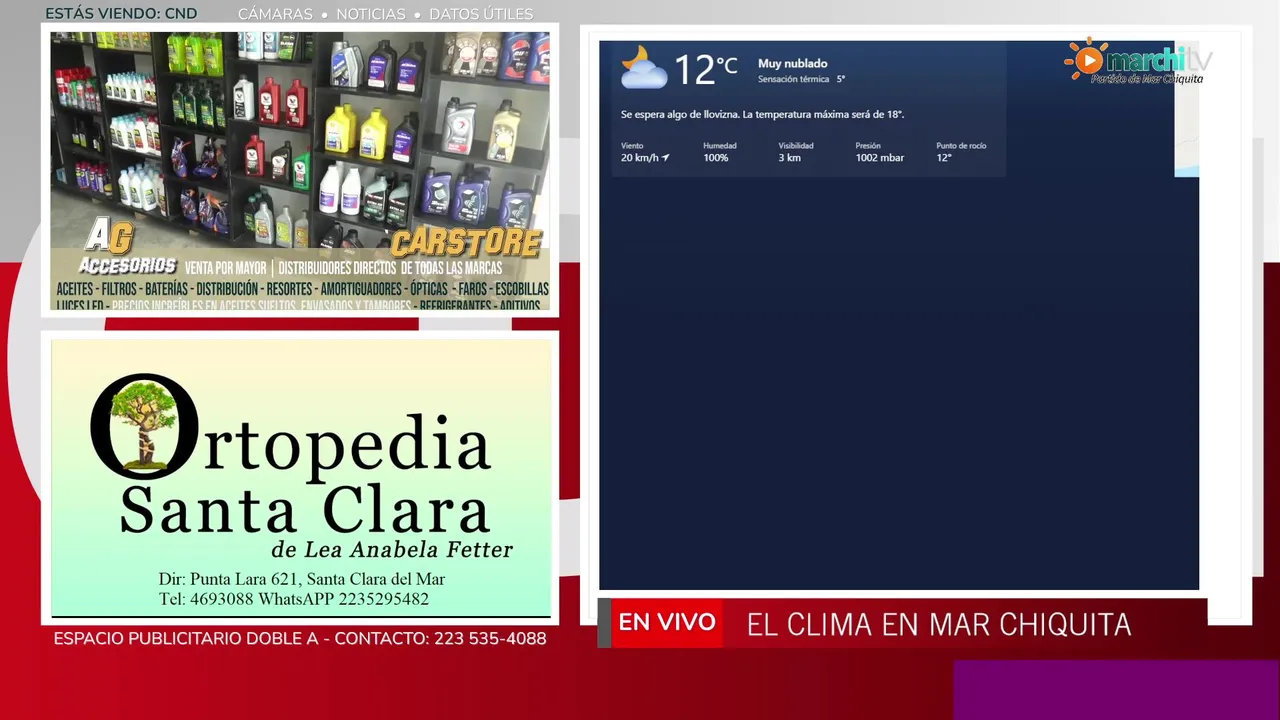Open the AG Accesorios Carstore ad thumbnail

300,171
